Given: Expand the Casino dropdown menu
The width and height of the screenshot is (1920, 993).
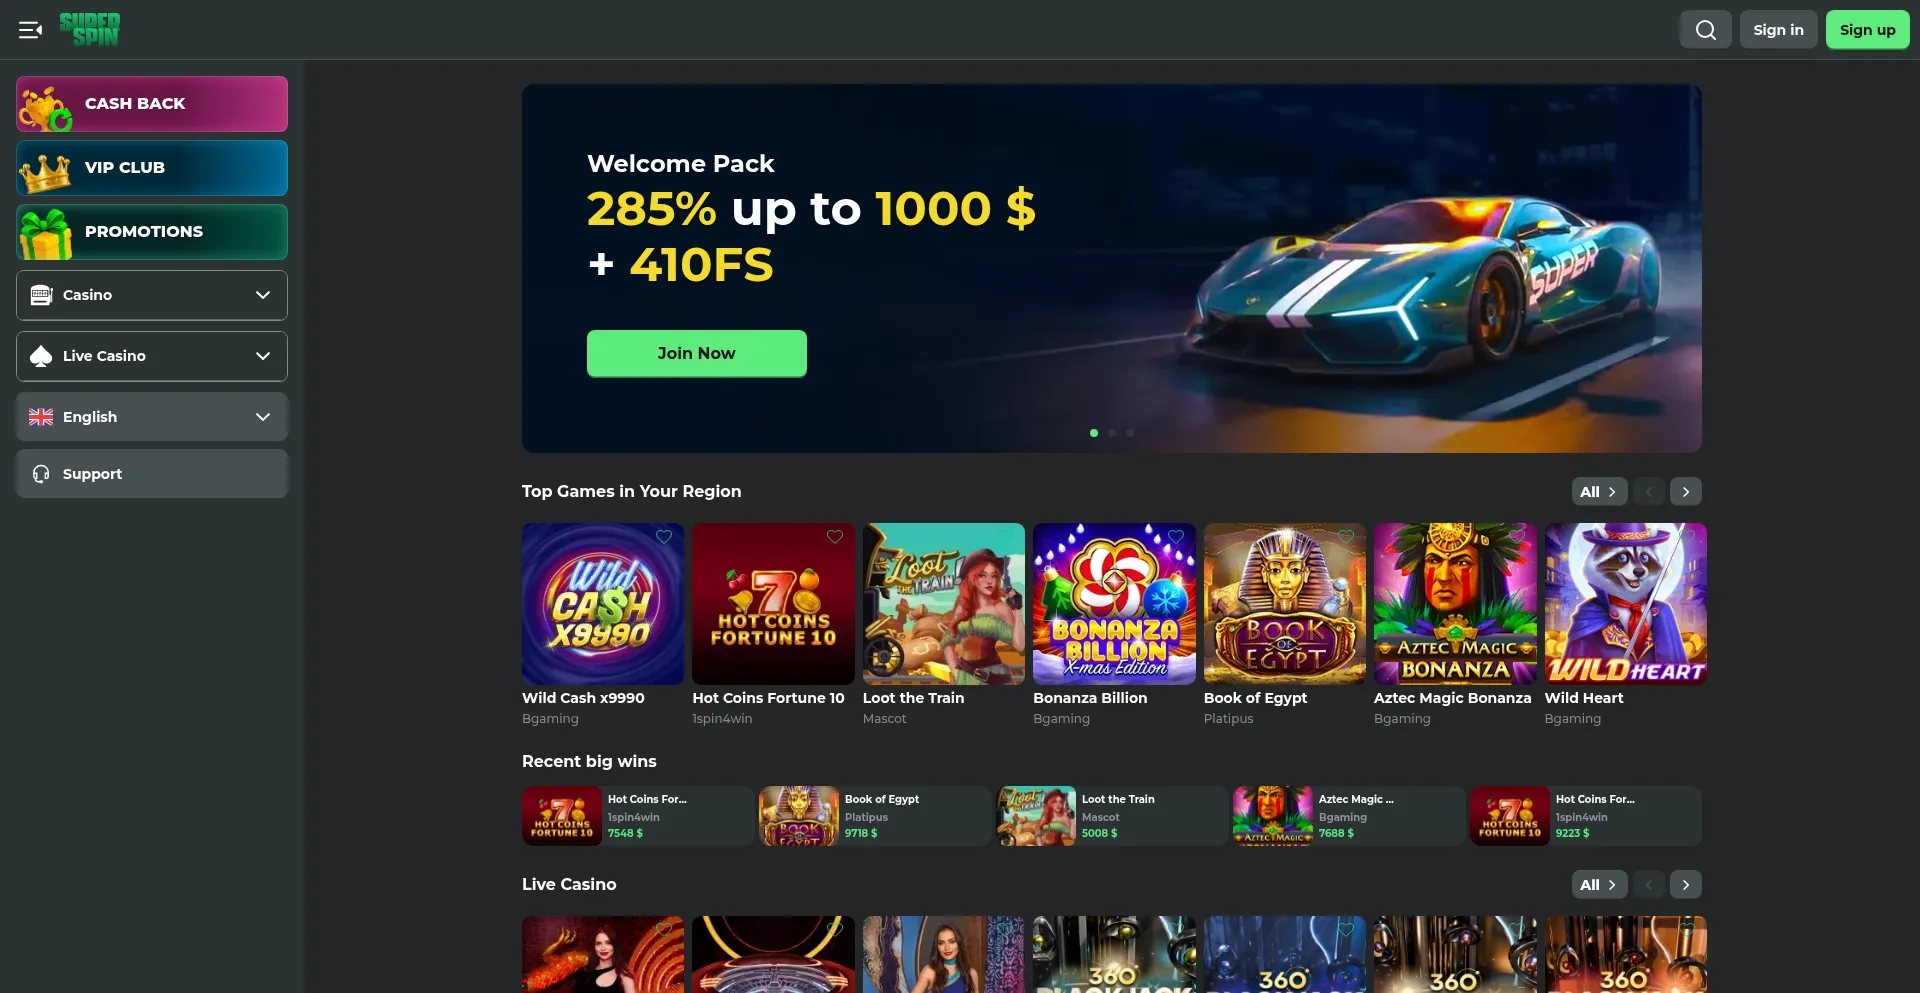Looking at the screenshot, I should tap(152, 295).
